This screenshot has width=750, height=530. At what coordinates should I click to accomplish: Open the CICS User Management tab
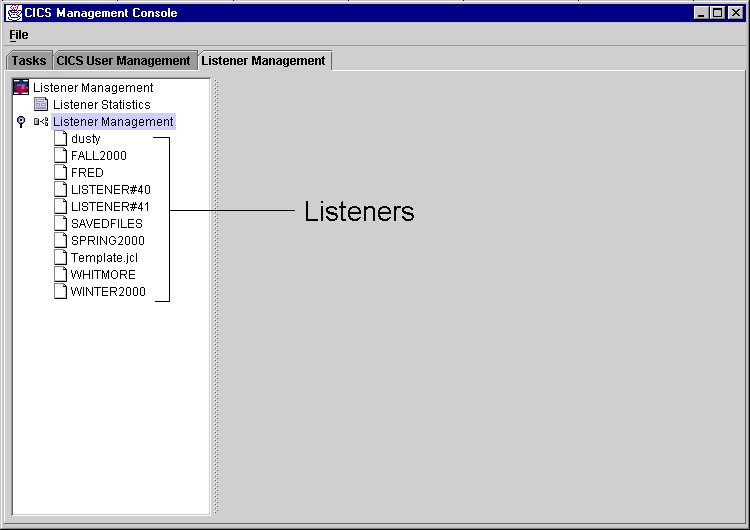(x=124, y=61)
